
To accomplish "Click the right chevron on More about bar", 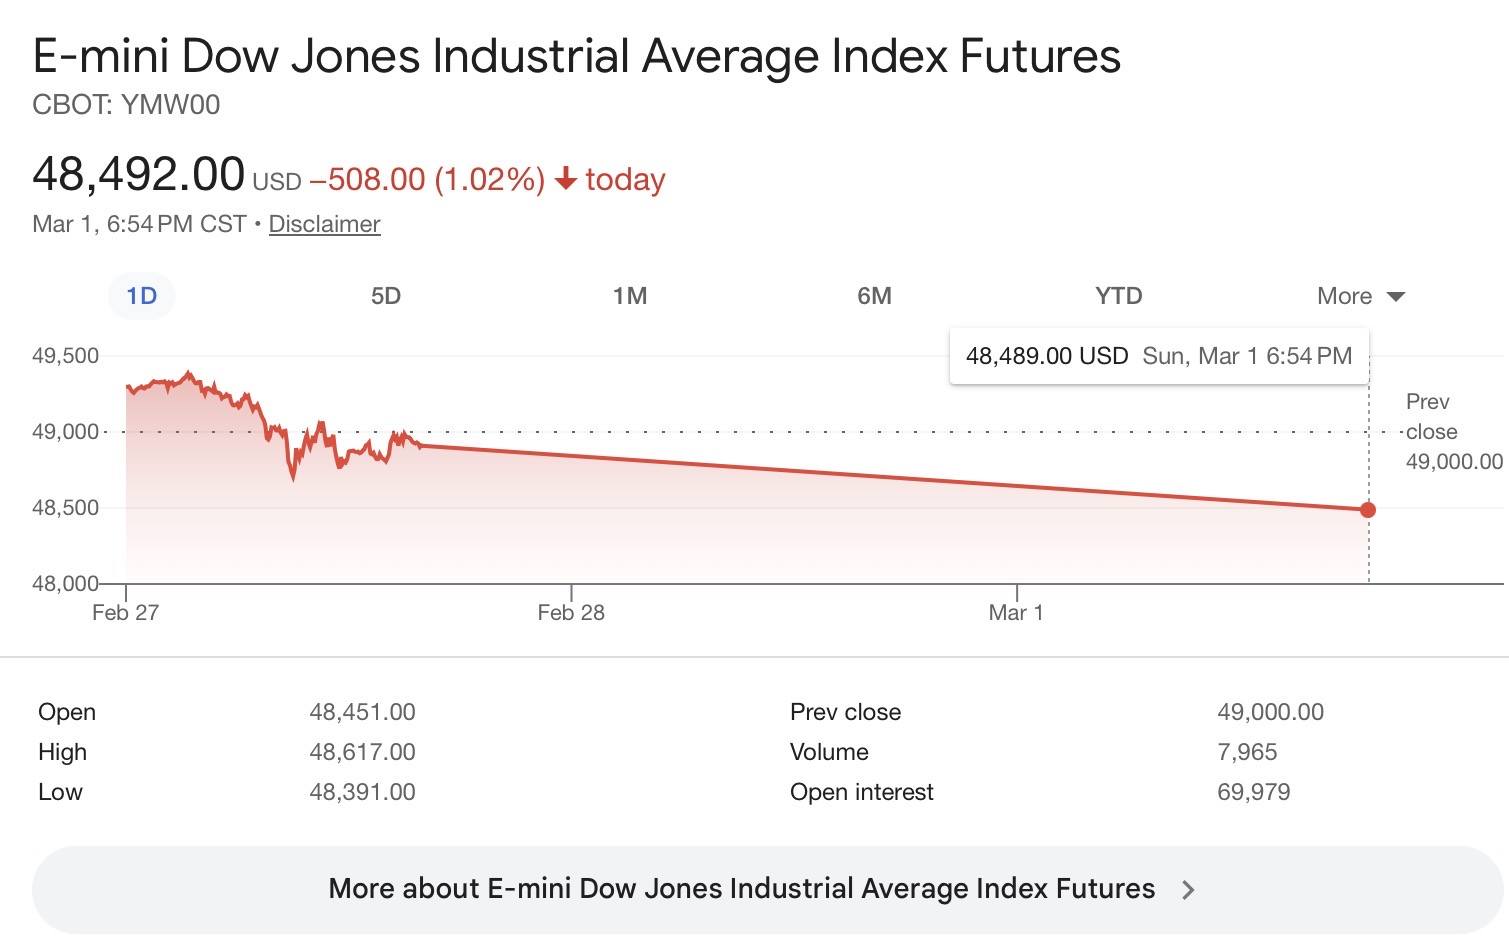I will tap(1188, 890).
